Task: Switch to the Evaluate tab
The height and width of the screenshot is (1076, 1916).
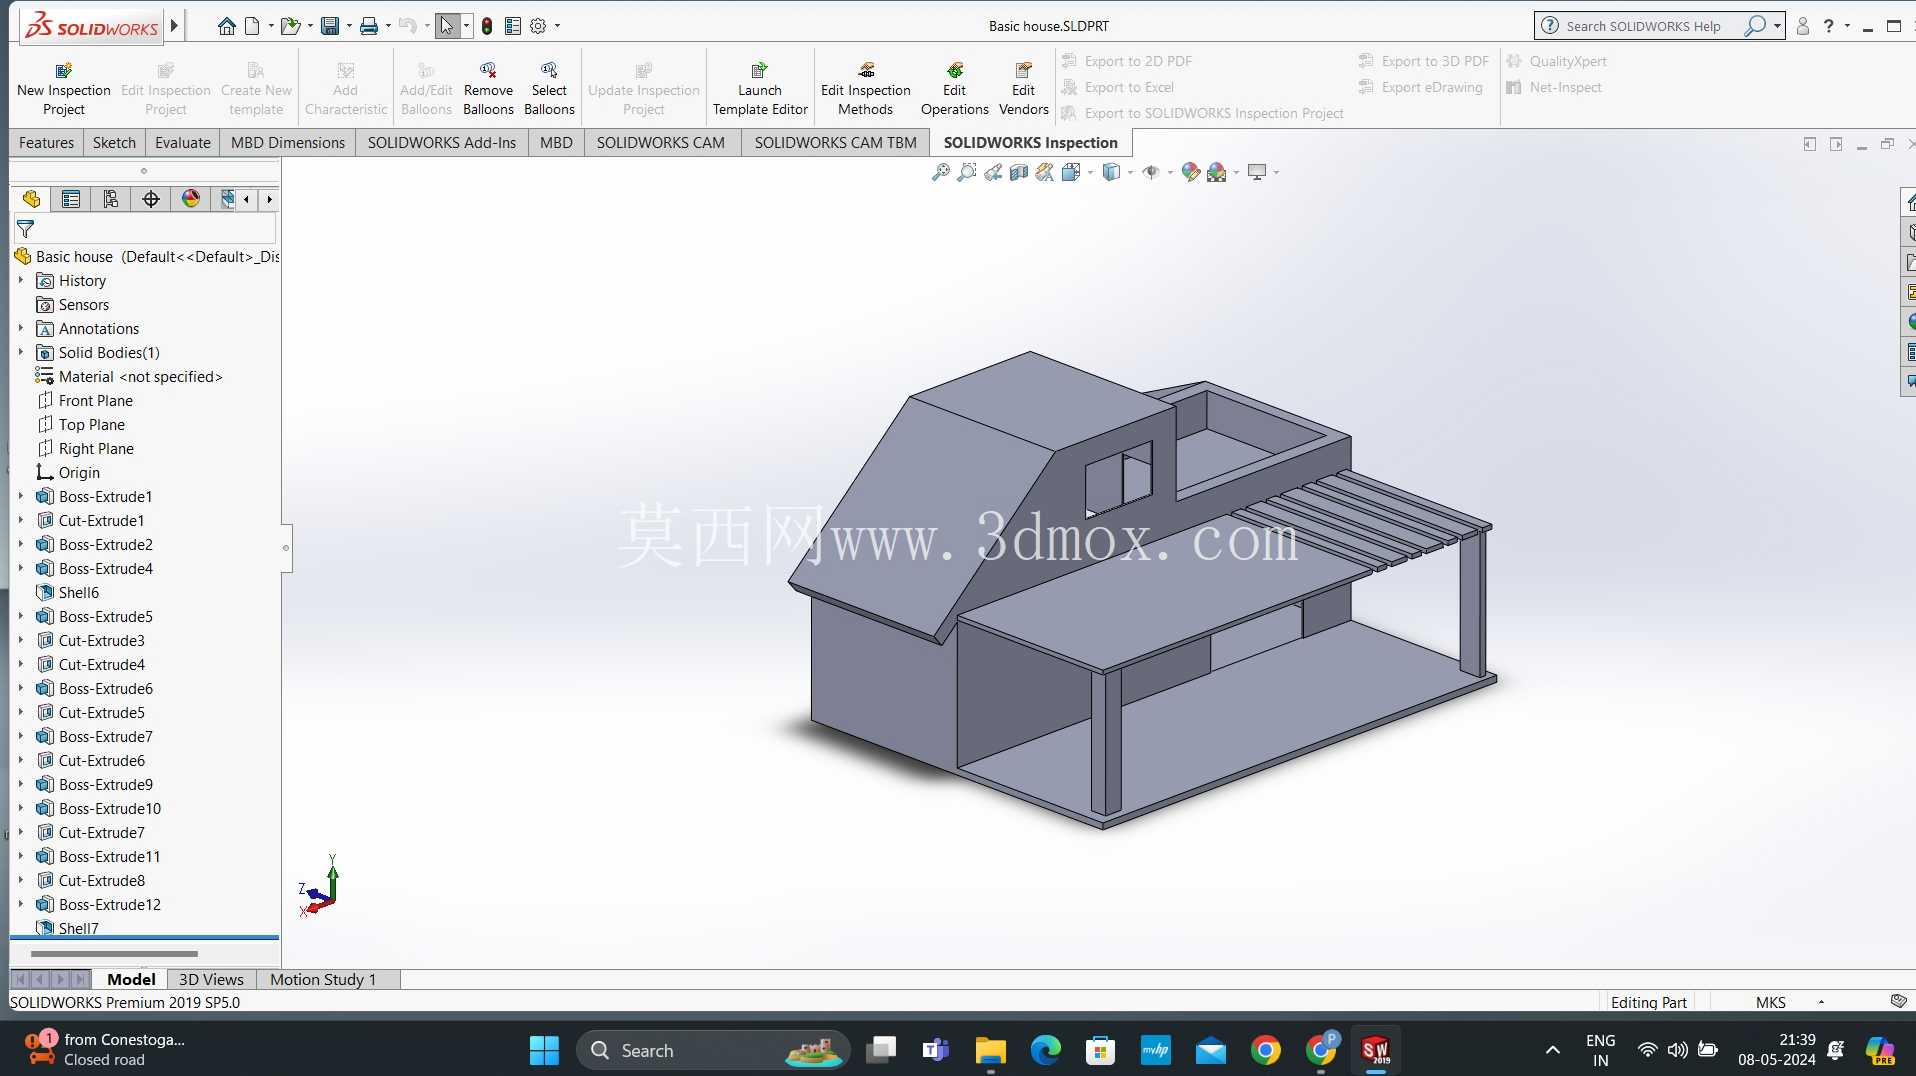Action: point(183,143)
